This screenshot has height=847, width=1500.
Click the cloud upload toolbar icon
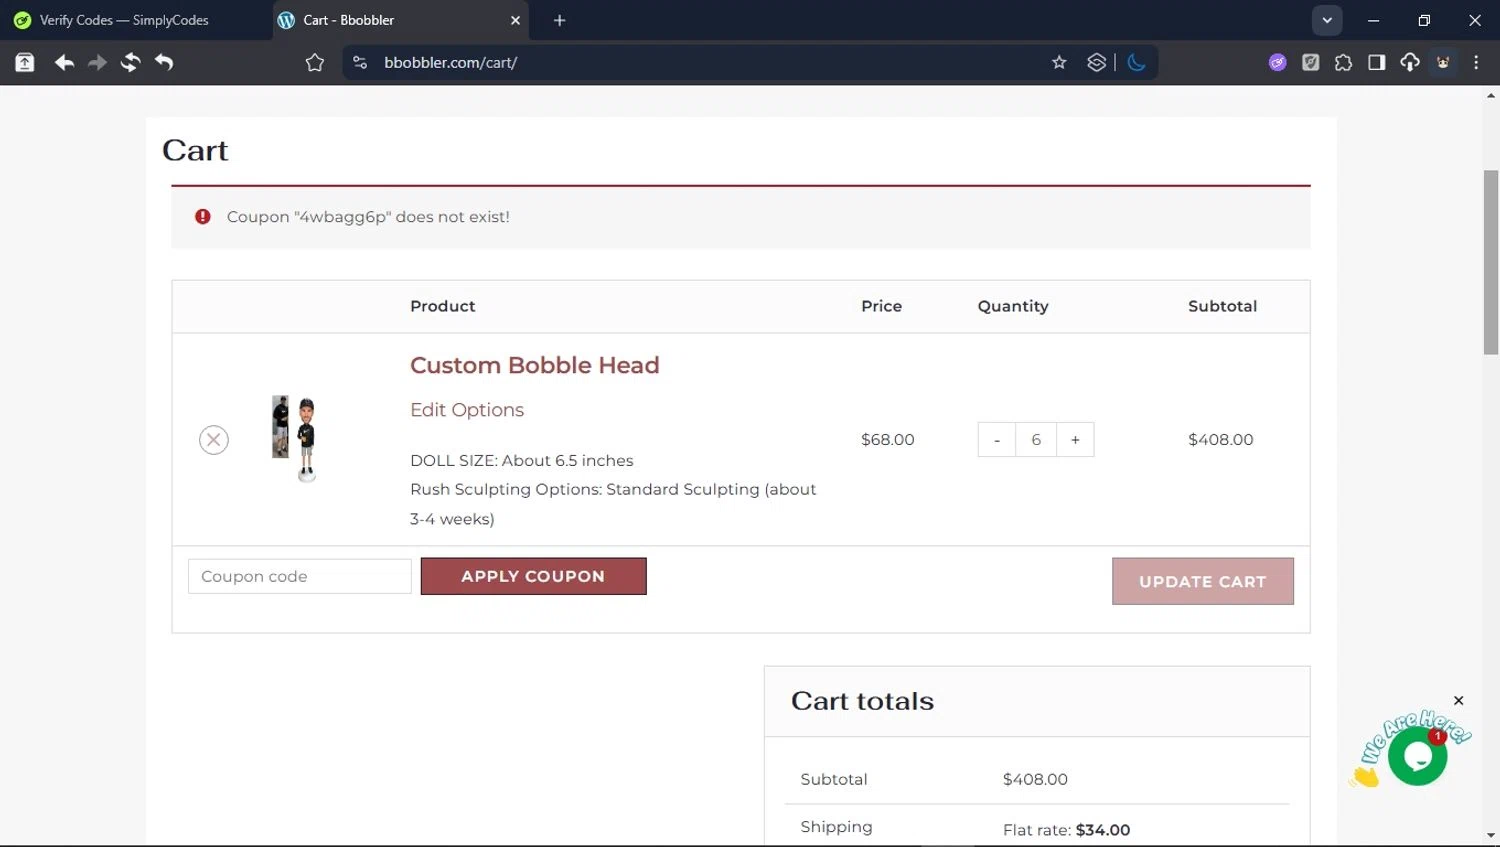[1410, 62]
